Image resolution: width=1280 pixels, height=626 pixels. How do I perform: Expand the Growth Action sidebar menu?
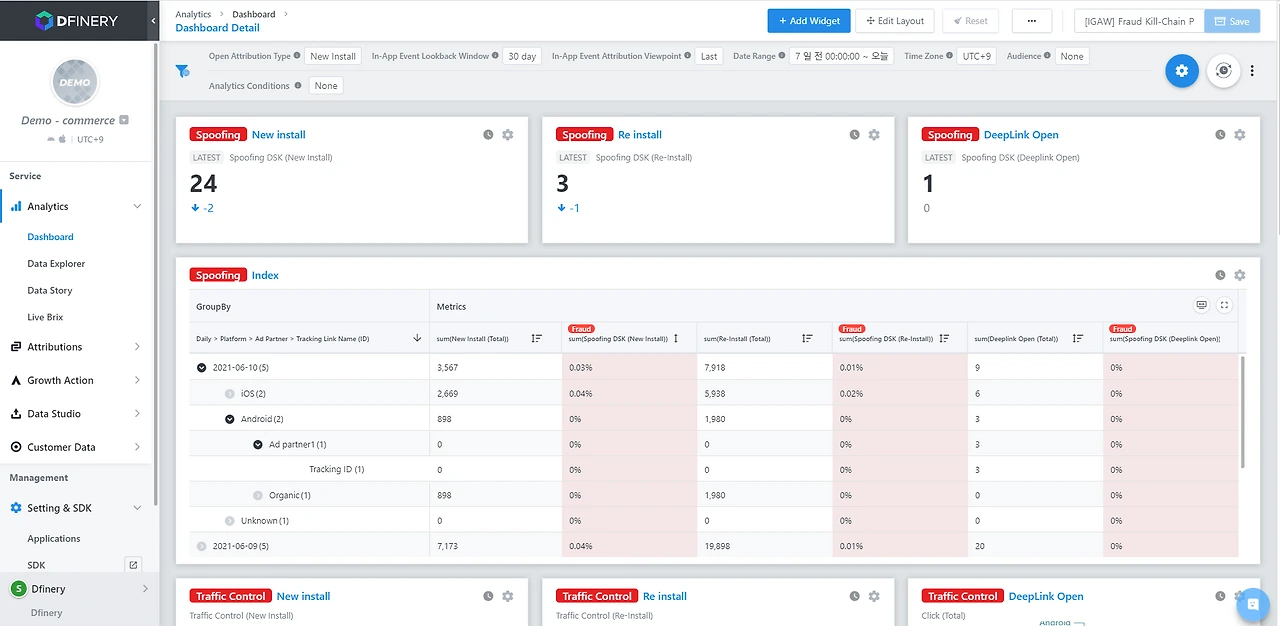[77, 380]
